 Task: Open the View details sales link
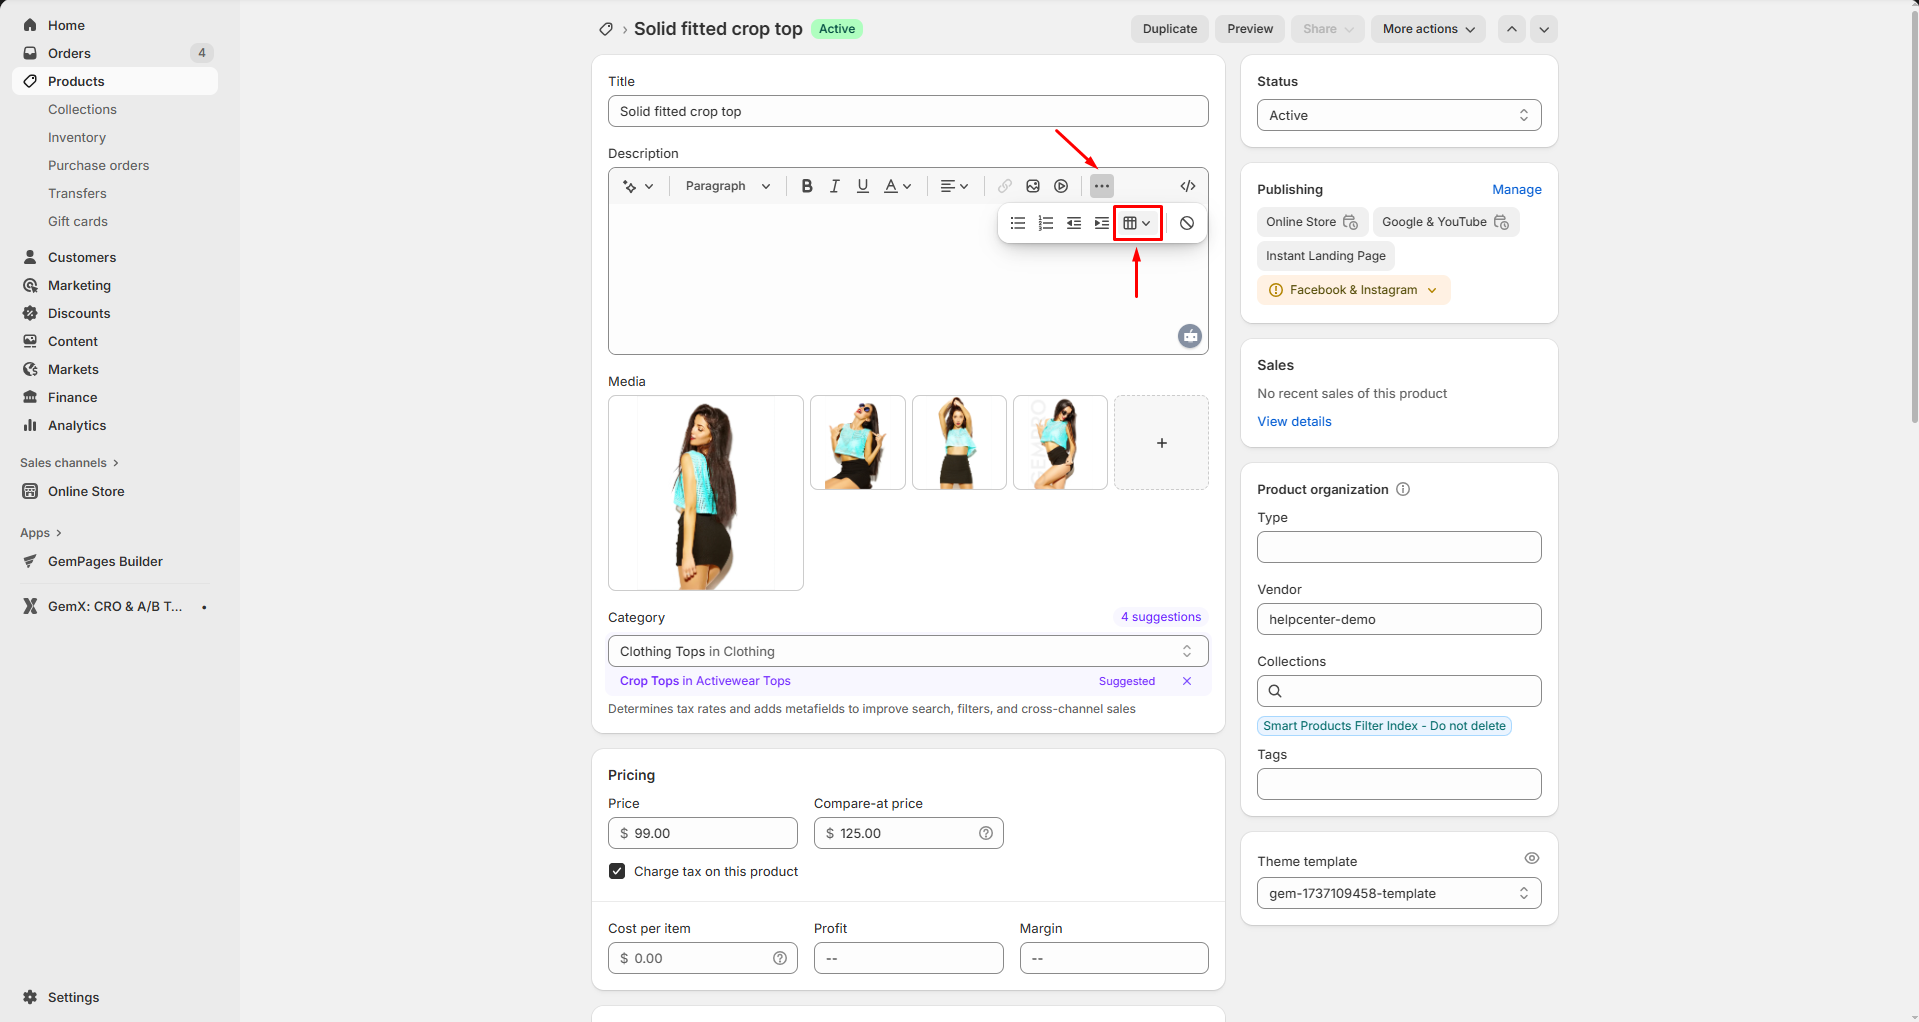[1294, 421]
